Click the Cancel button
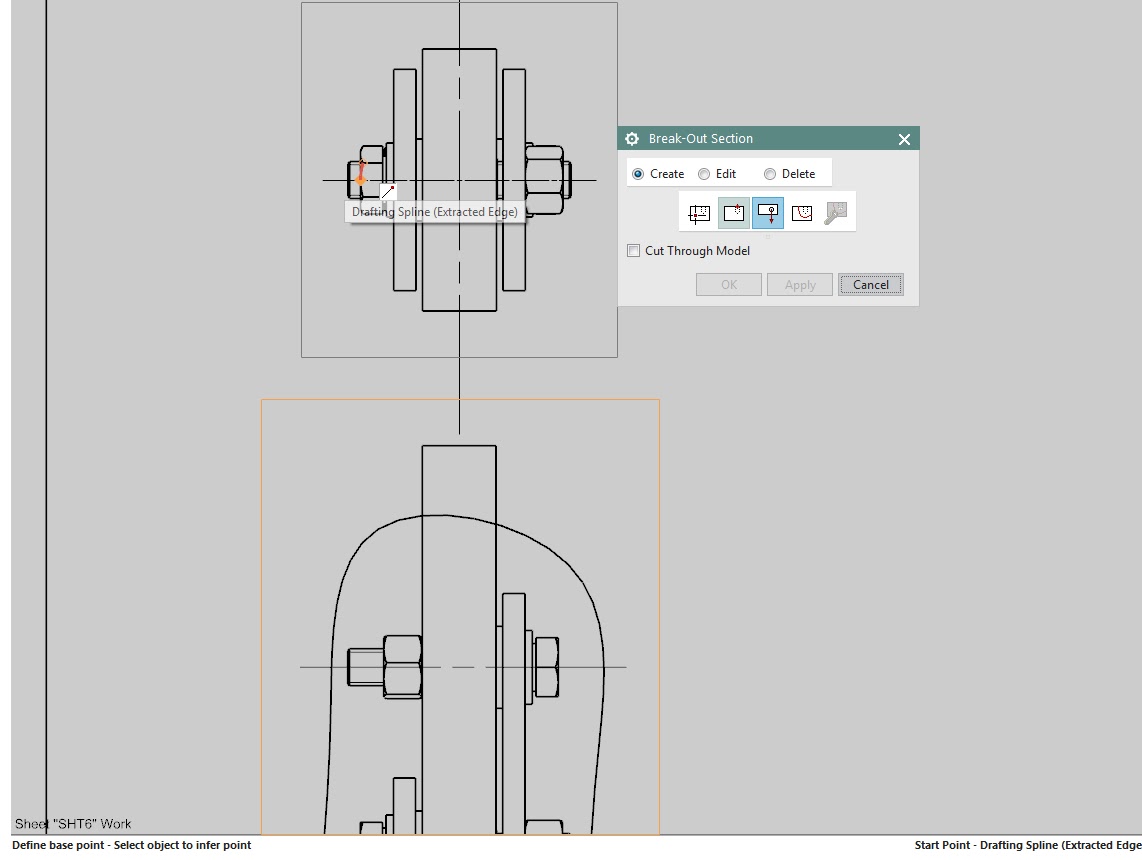The image size is (1142, 860). coord(870,284)
